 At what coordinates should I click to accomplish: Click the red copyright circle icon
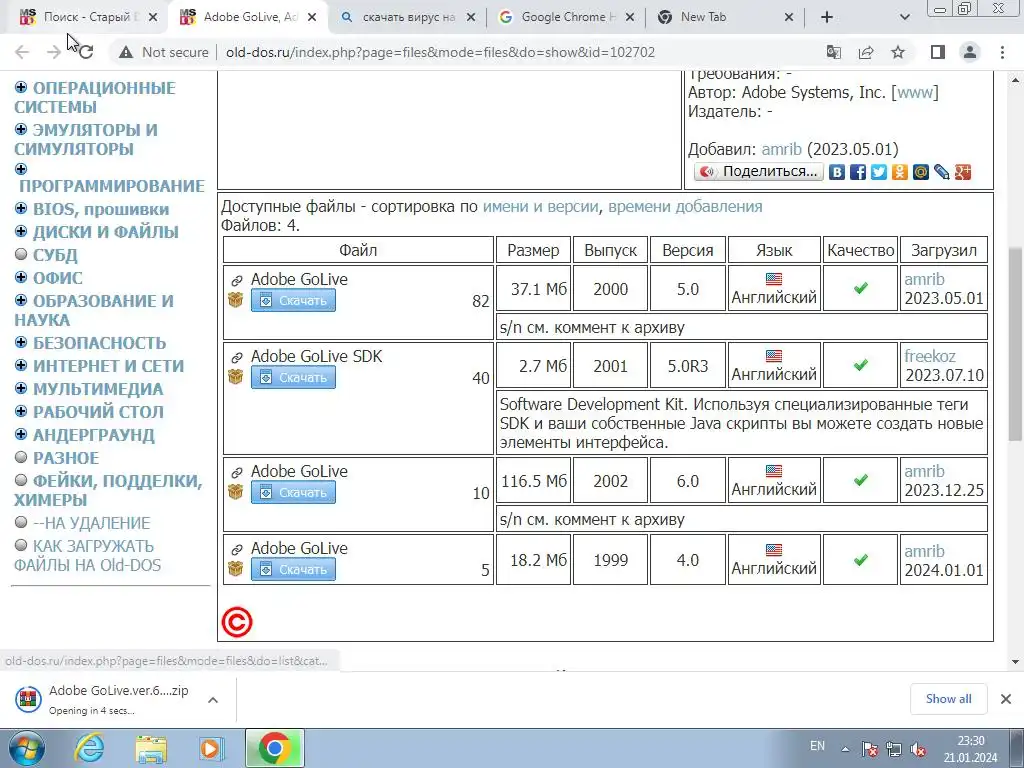[236, 622]
